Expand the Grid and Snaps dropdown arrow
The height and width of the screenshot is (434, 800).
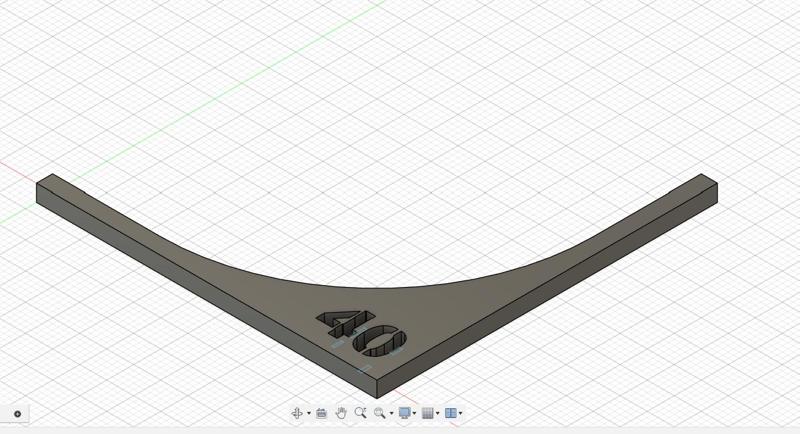coord(438,414)
